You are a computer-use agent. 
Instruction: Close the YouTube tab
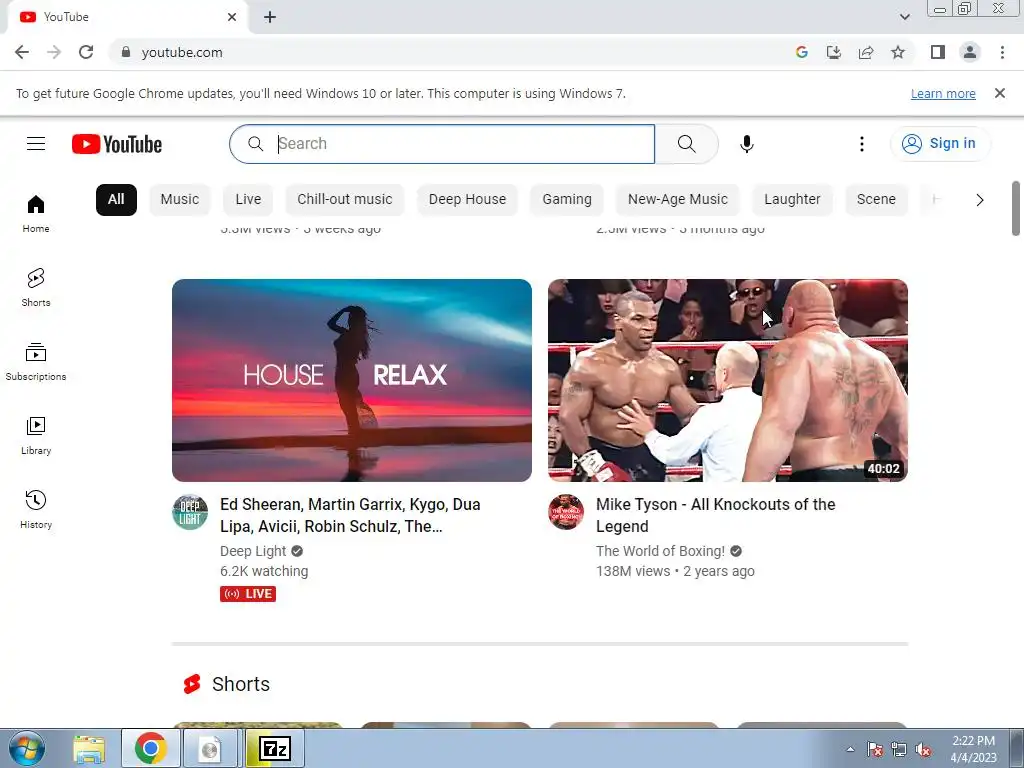coord(232,17)
